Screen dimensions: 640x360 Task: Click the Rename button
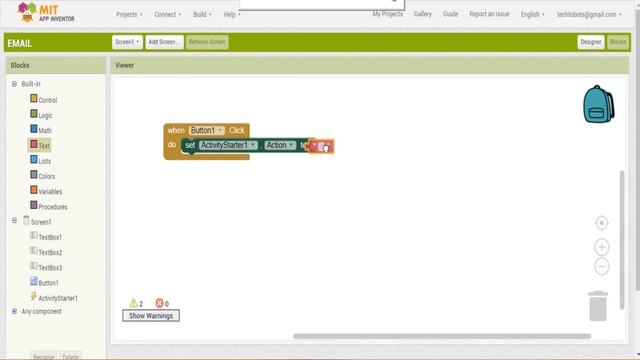(43, 356)
